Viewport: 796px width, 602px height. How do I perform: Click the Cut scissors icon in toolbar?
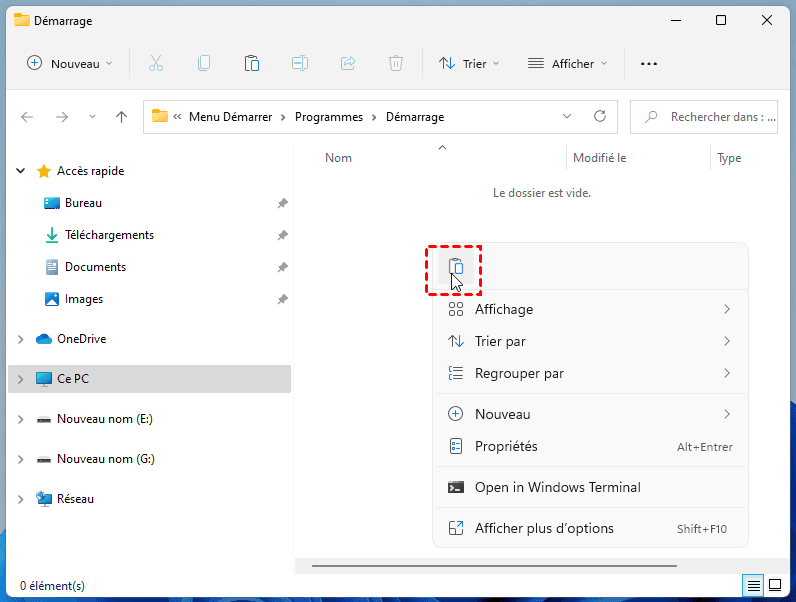(156, 63)
